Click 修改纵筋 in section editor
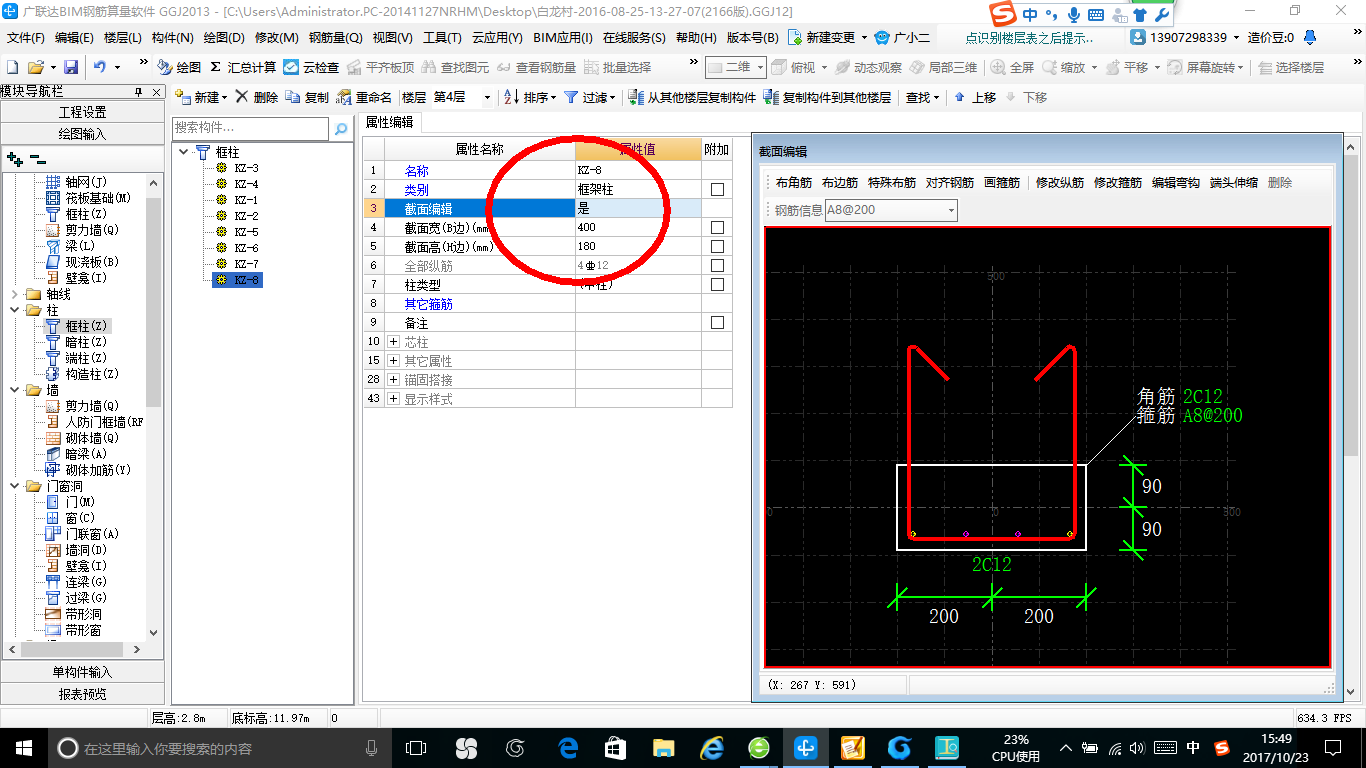 tap(1060, 183)
